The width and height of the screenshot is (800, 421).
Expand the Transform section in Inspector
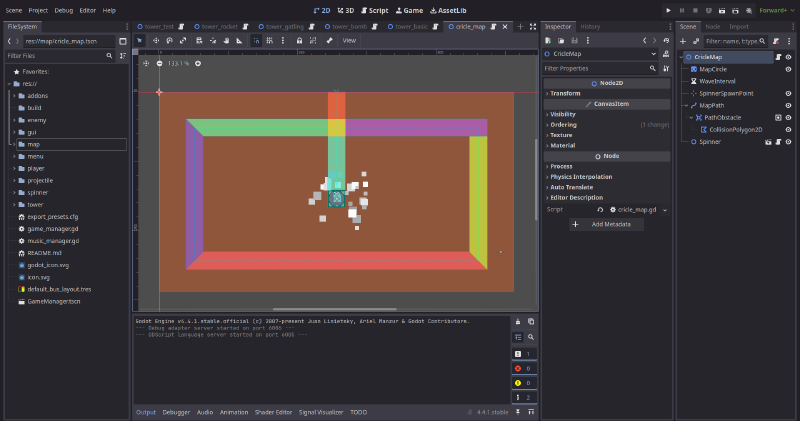(x=565, y=93)
